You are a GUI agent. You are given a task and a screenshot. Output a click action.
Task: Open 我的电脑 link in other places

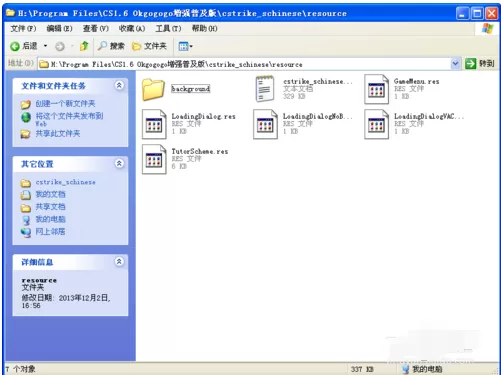coord(51,219)
